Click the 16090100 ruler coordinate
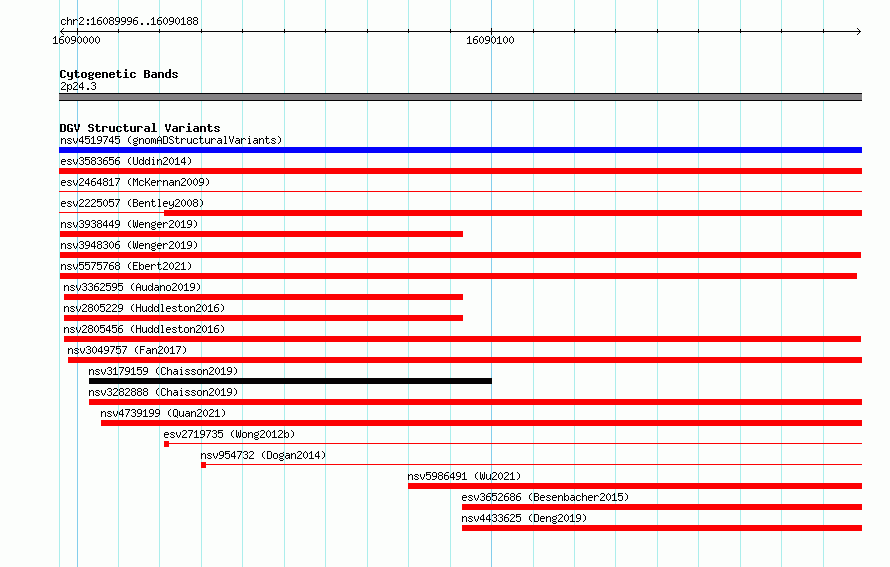This screenshot has width=890, height=567. (490, 40)
